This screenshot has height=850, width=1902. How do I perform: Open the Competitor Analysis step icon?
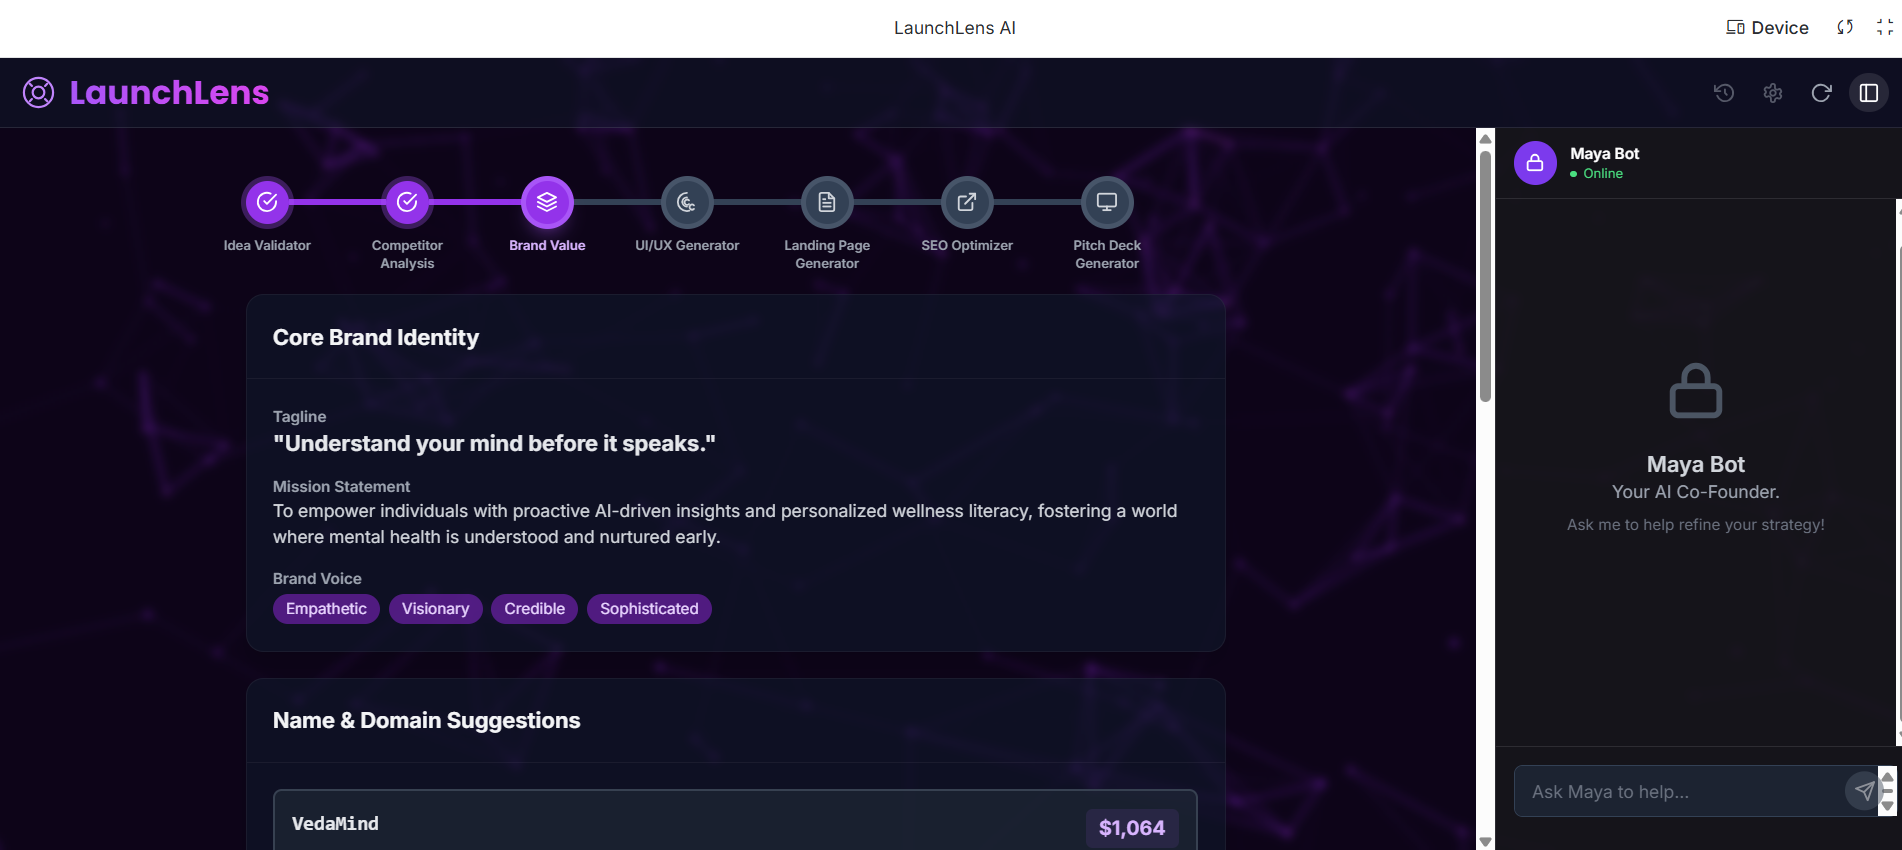pyautogui.click(x=407, y=202)
